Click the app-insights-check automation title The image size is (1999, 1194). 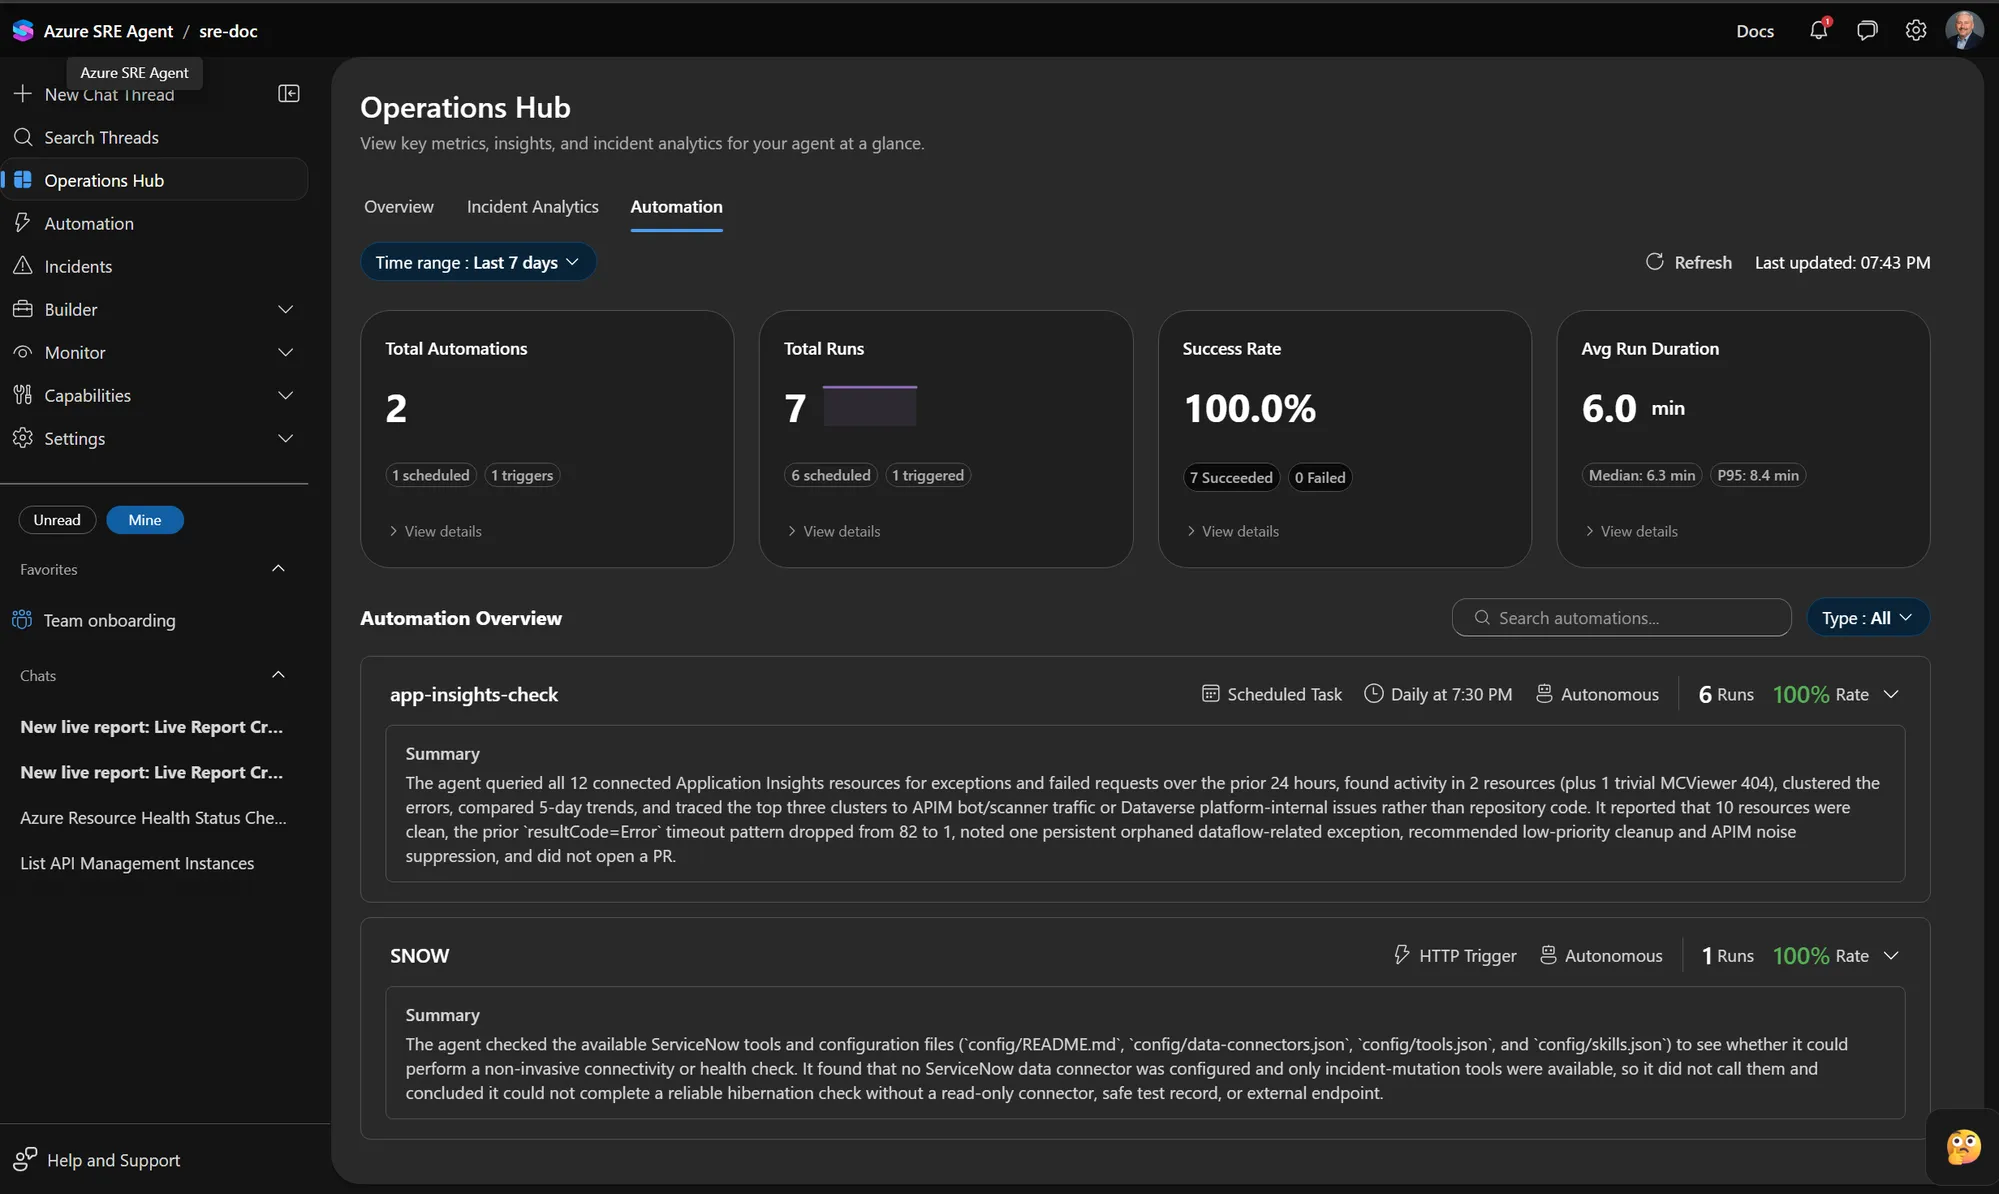click(x=474, y=694)
